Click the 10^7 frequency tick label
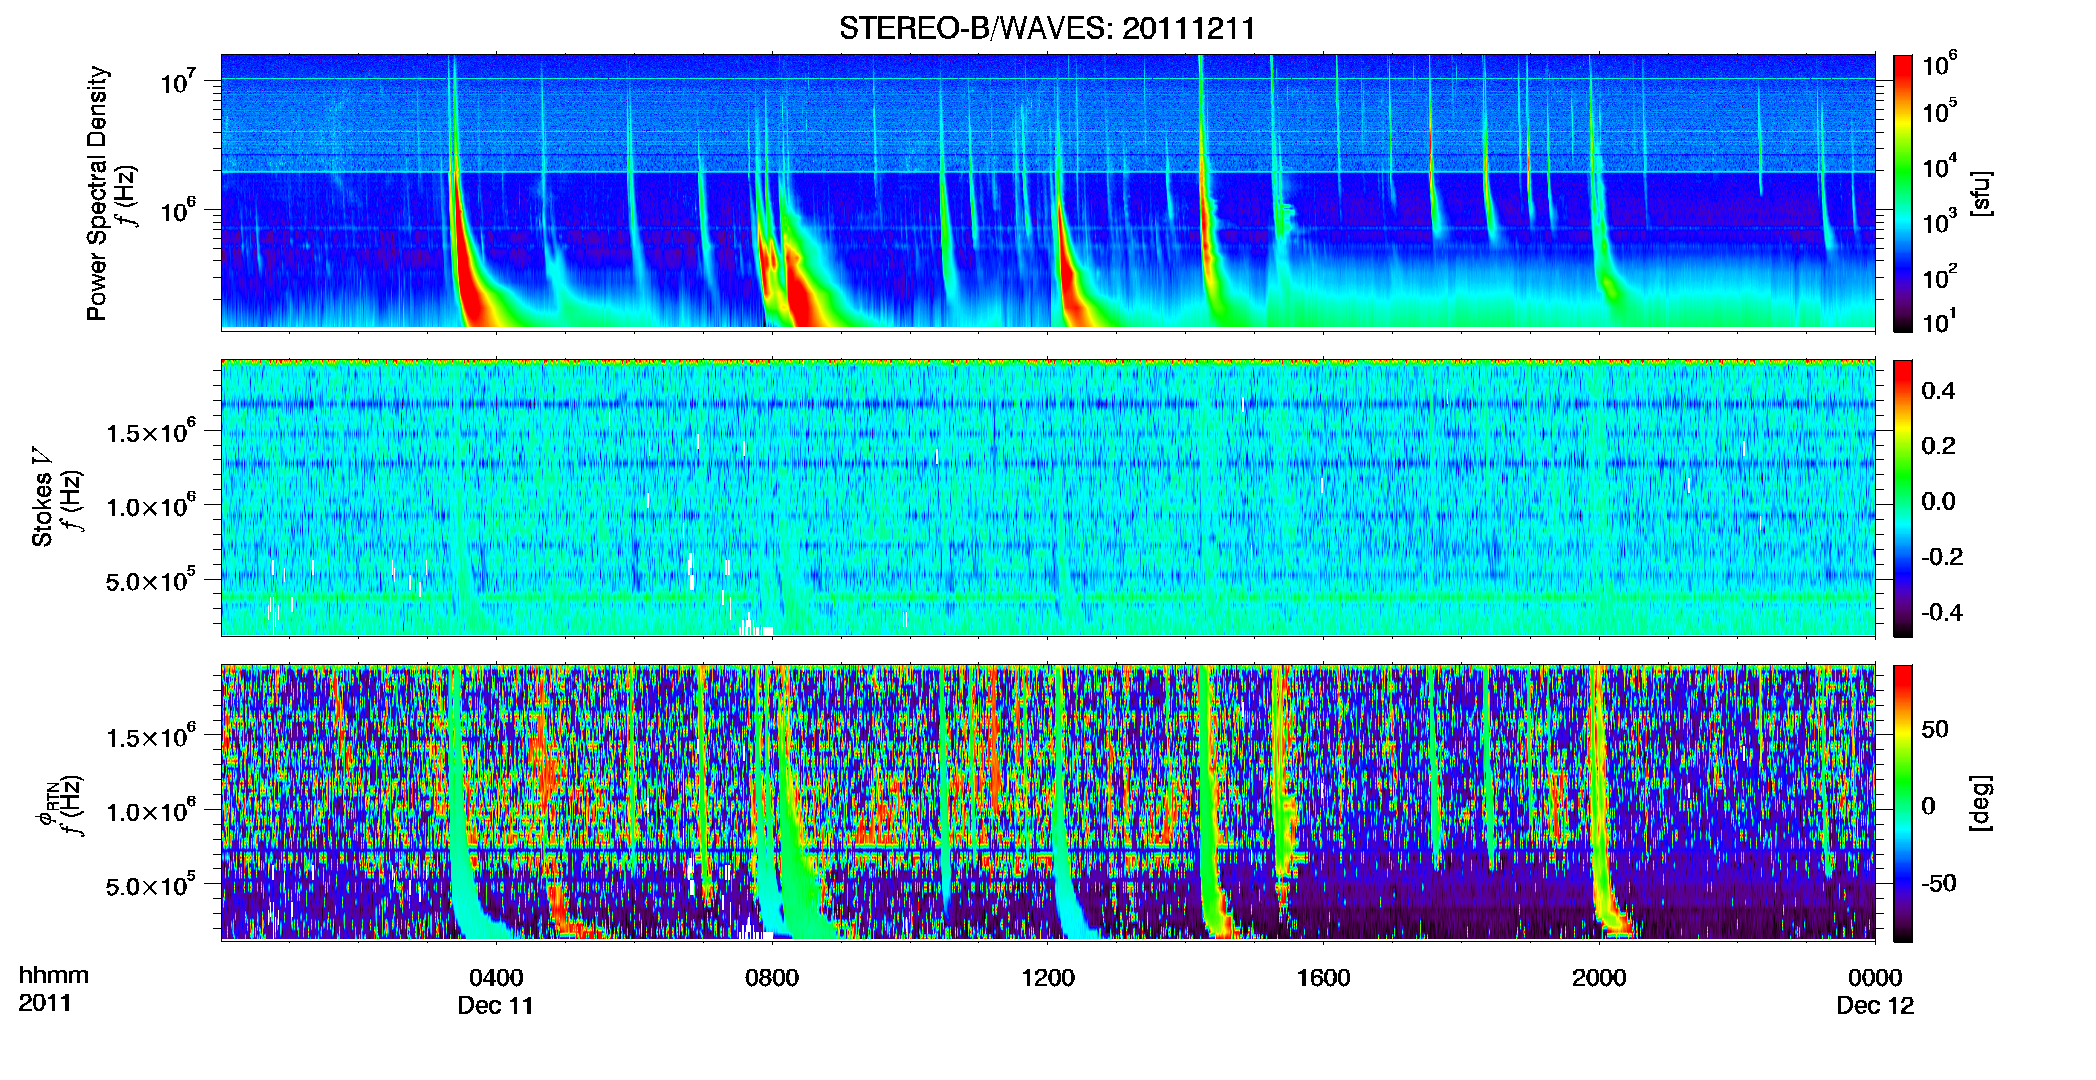The image size is (2096, 1080). pos(180,82)
